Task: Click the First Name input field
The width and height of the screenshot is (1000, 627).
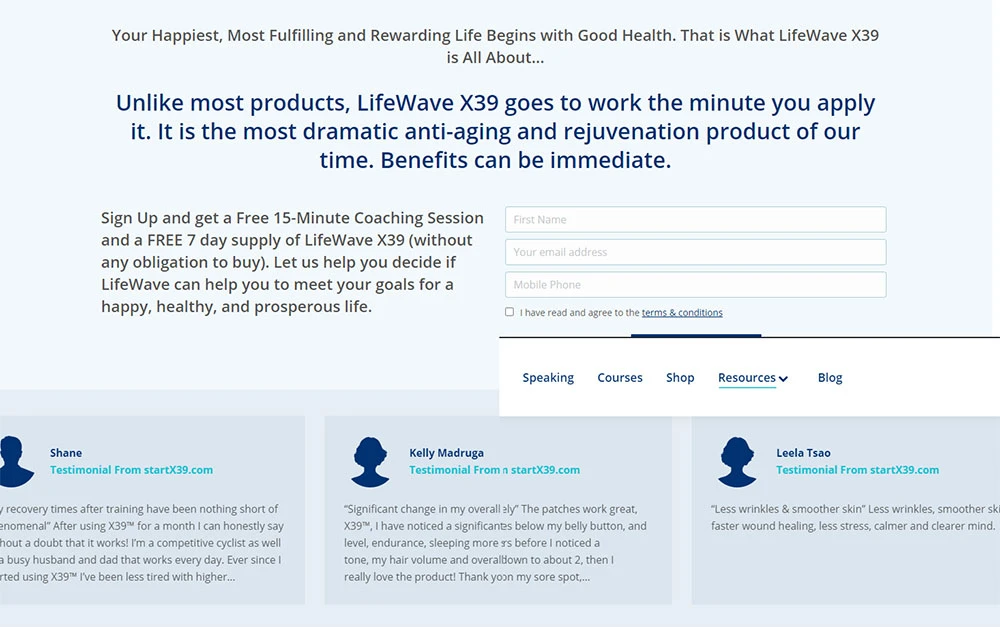Action: point(695,219)
